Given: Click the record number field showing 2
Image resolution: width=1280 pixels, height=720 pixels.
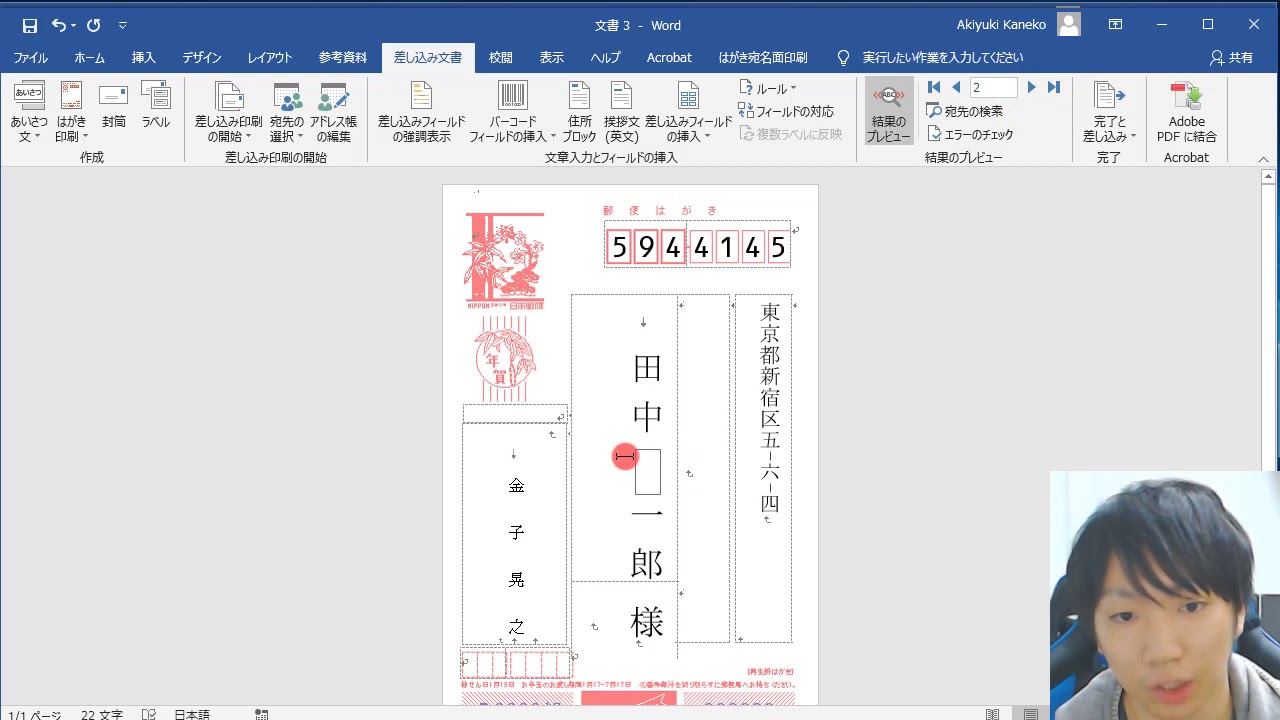Looking at the screenshot, I should click(991, 87).
